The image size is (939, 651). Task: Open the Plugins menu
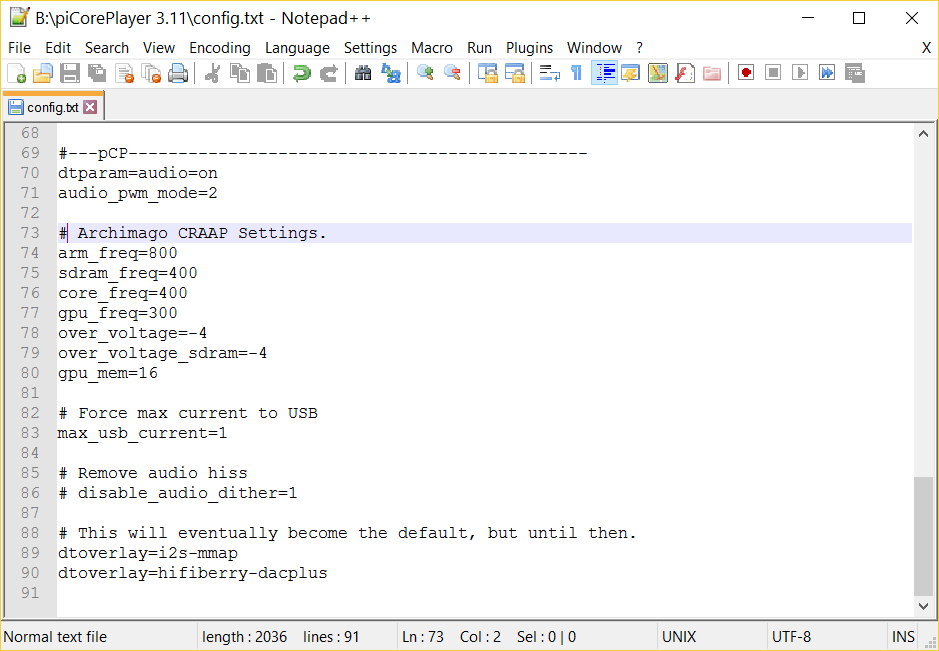click(x=529, y=48)
